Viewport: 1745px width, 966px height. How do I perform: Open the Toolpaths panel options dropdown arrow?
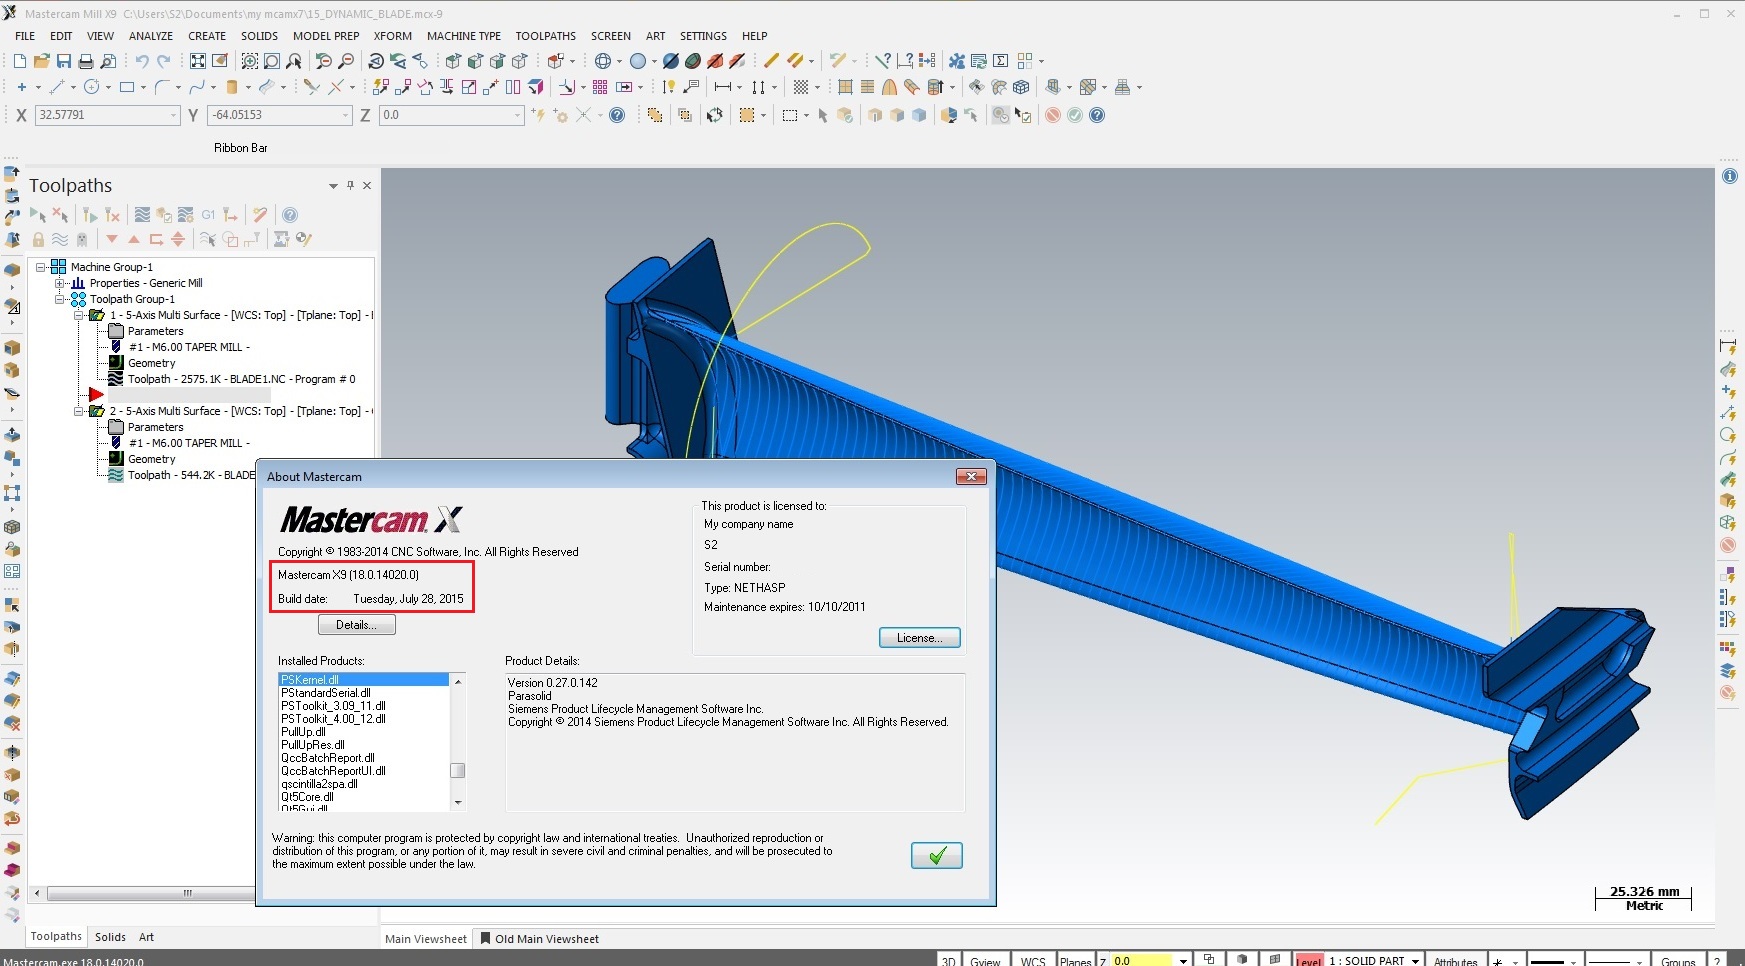click(x=333, y=186)
